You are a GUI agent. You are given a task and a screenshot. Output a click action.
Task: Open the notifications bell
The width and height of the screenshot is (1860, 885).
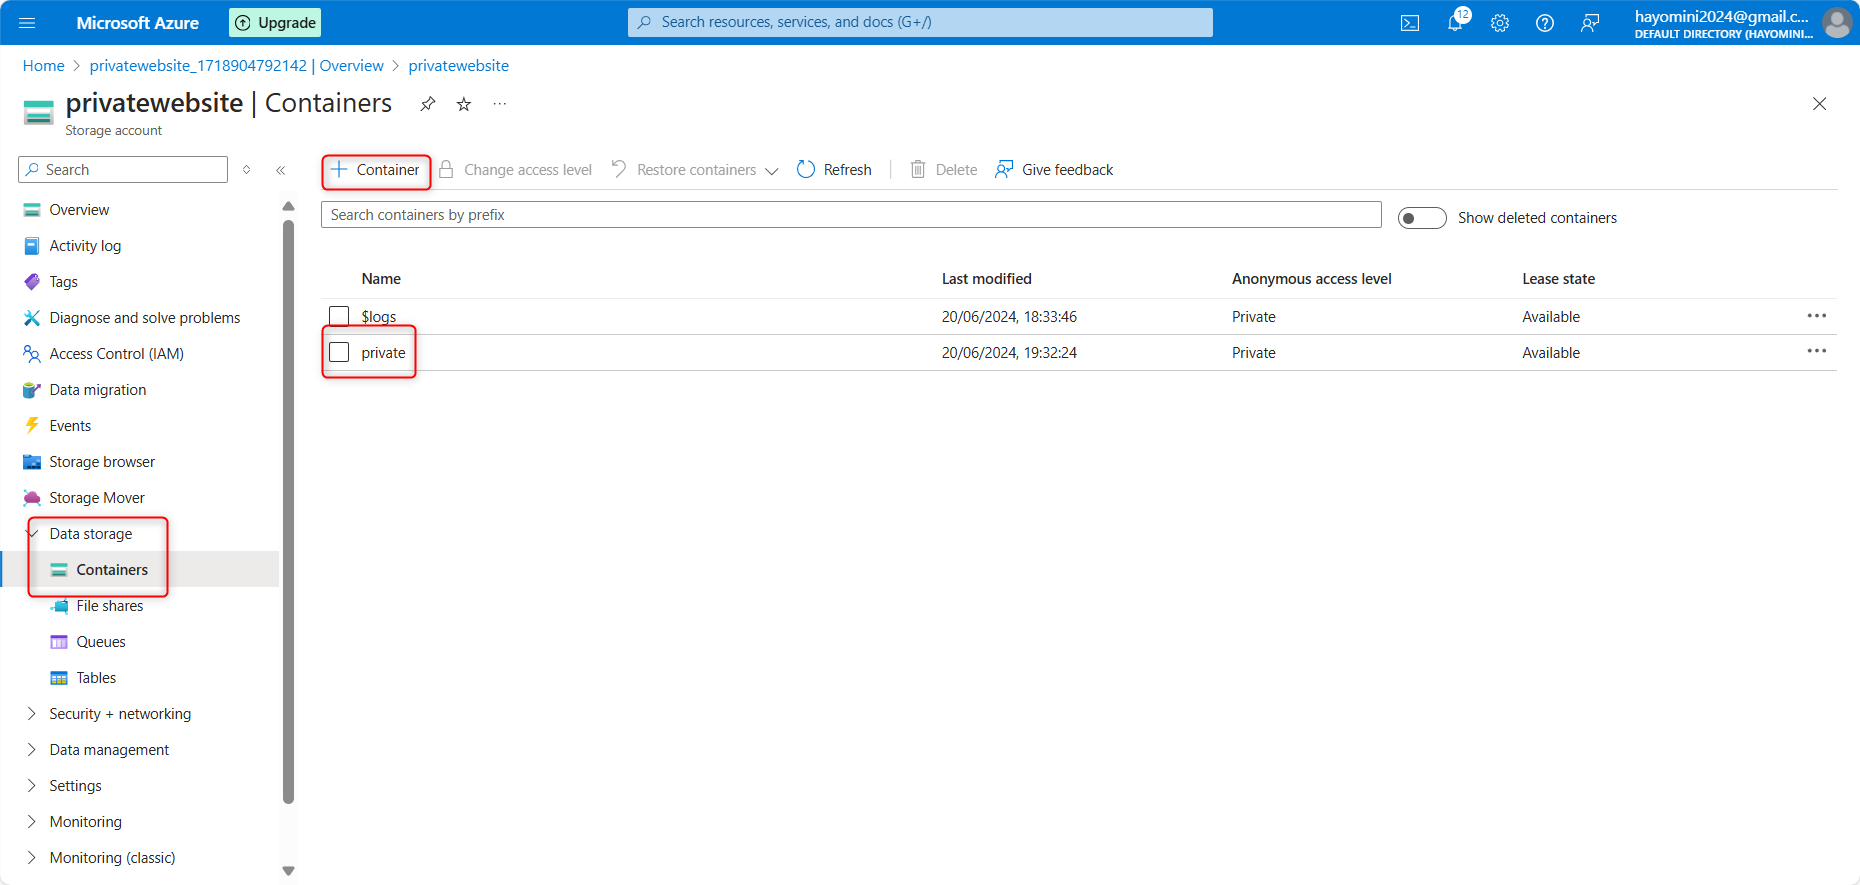1455,23
